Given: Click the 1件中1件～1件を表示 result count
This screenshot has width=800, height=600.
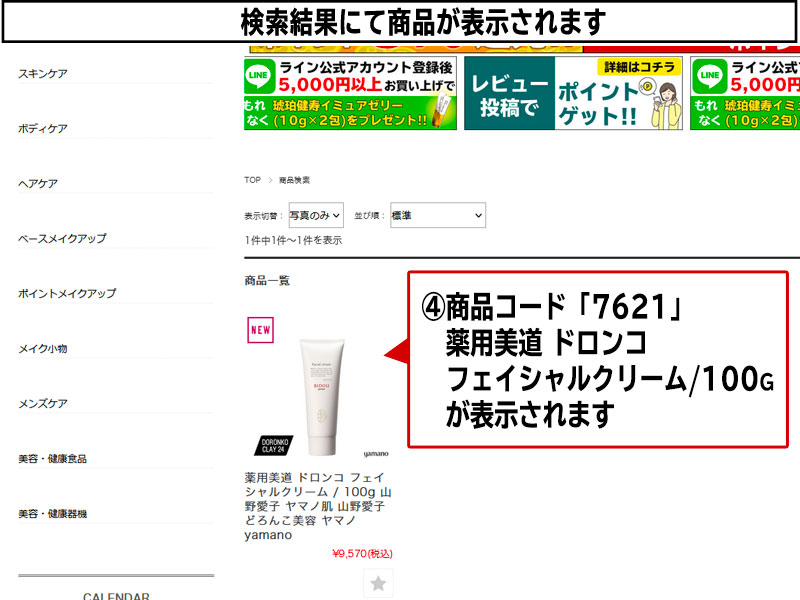Looking at the screenshot, I should (293, 240).
